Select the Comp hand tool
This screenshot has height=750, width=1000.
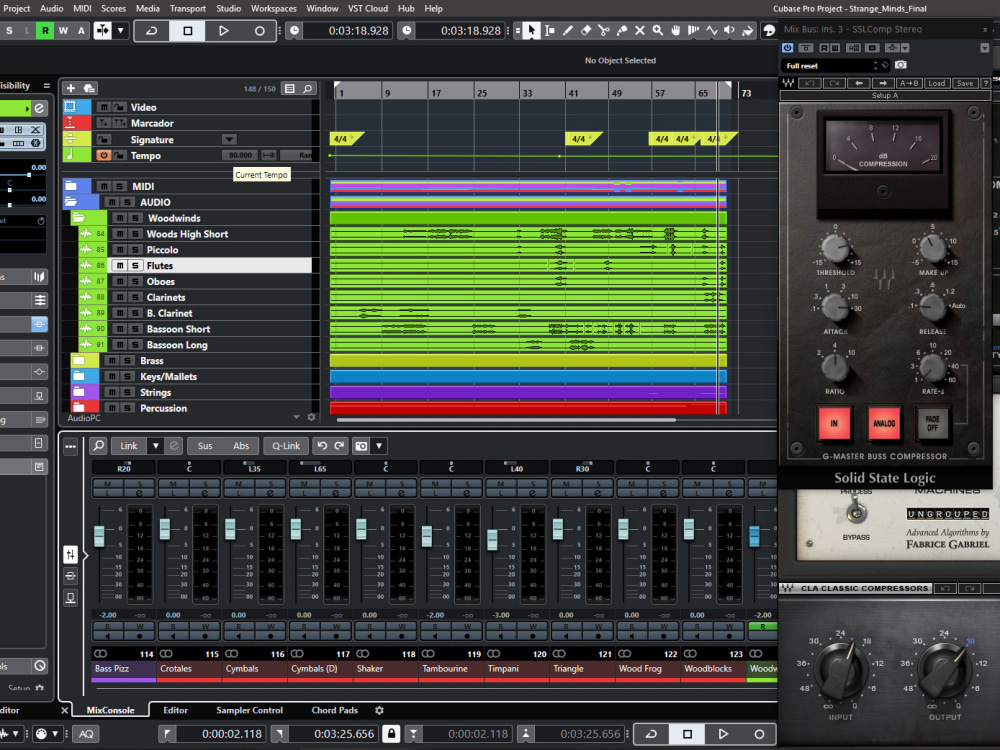click(x=675, y=30)
